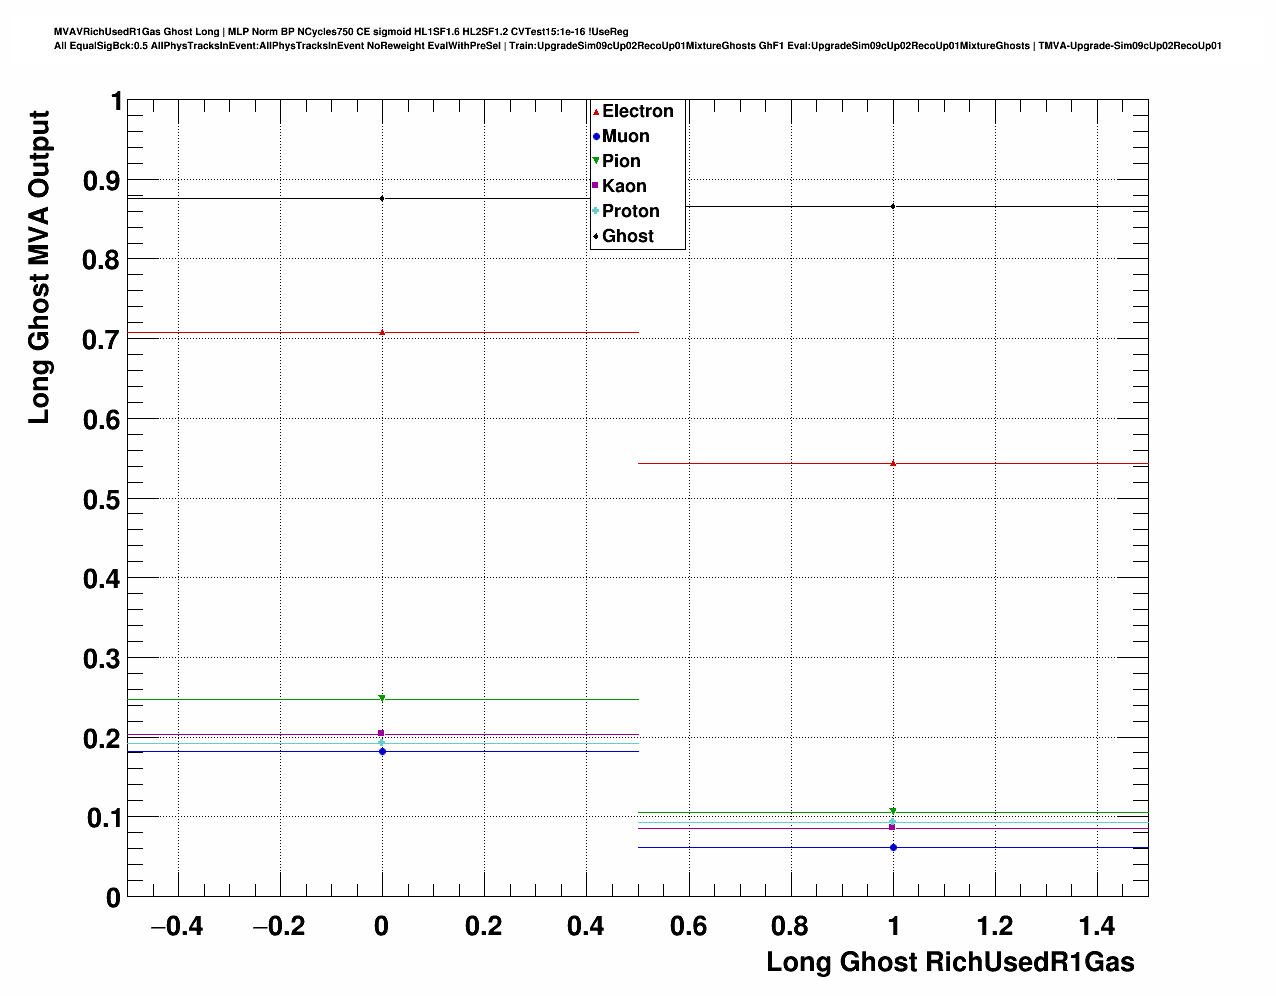Select the Electron data point at x=1
1276x996 pixels.
(893, 463)
